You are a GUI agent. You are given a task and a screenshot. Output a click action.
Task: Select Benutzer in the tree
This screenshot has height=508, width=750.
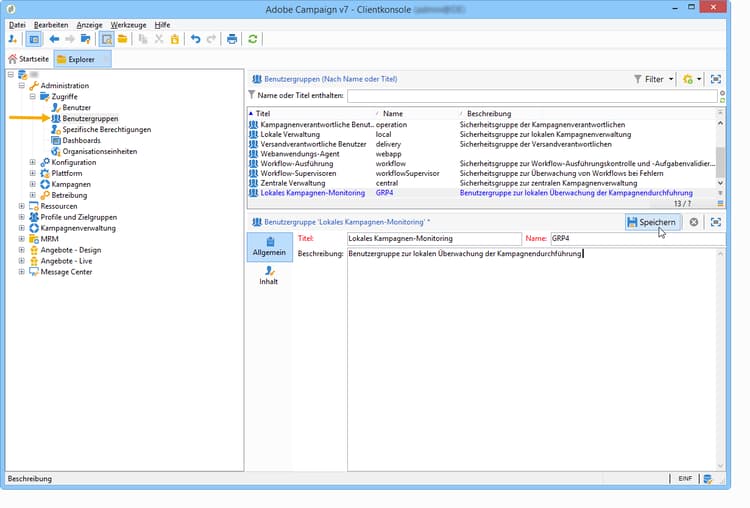pos(77,108)
